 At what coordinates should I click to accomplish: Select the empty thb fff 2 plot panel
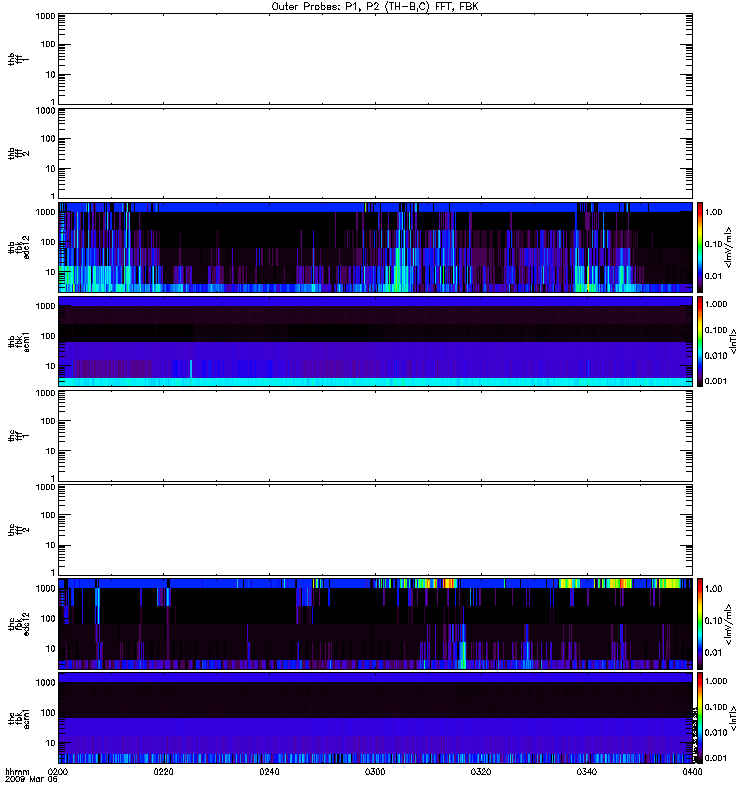click(375, 153)
